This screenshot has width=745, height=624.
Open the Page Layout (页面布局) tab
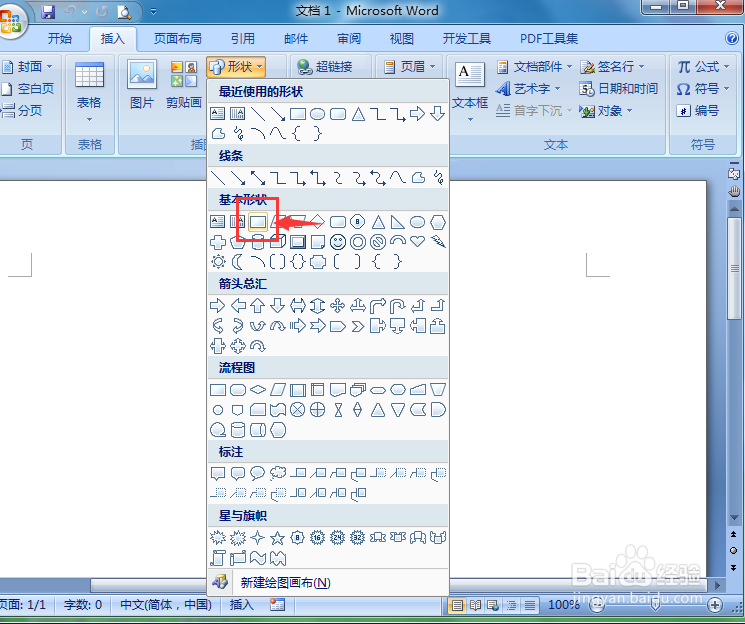[x=178, y=38]
